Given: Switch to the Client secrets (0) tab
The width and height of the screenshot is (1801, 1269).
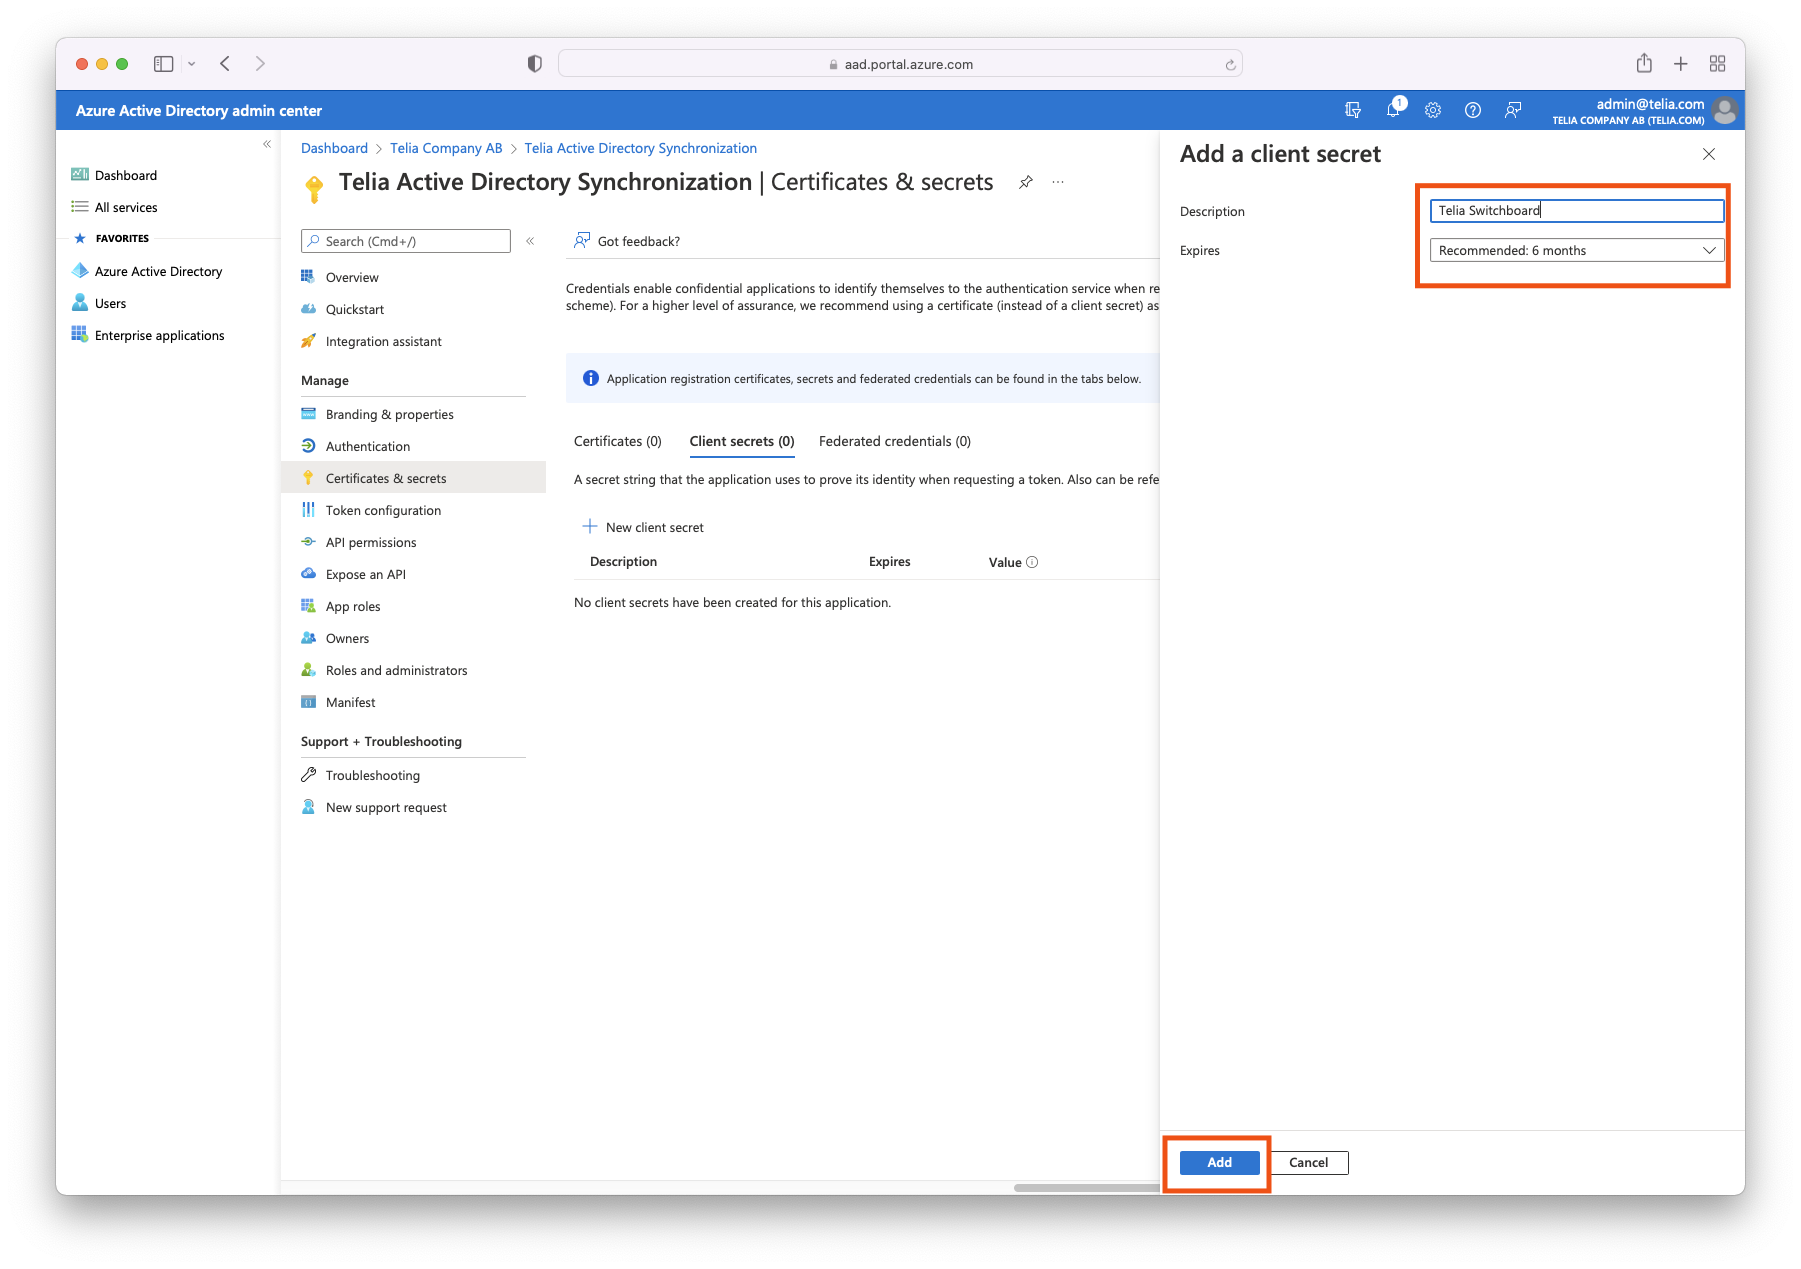Looking at the screenshot, I should [742, 441].
